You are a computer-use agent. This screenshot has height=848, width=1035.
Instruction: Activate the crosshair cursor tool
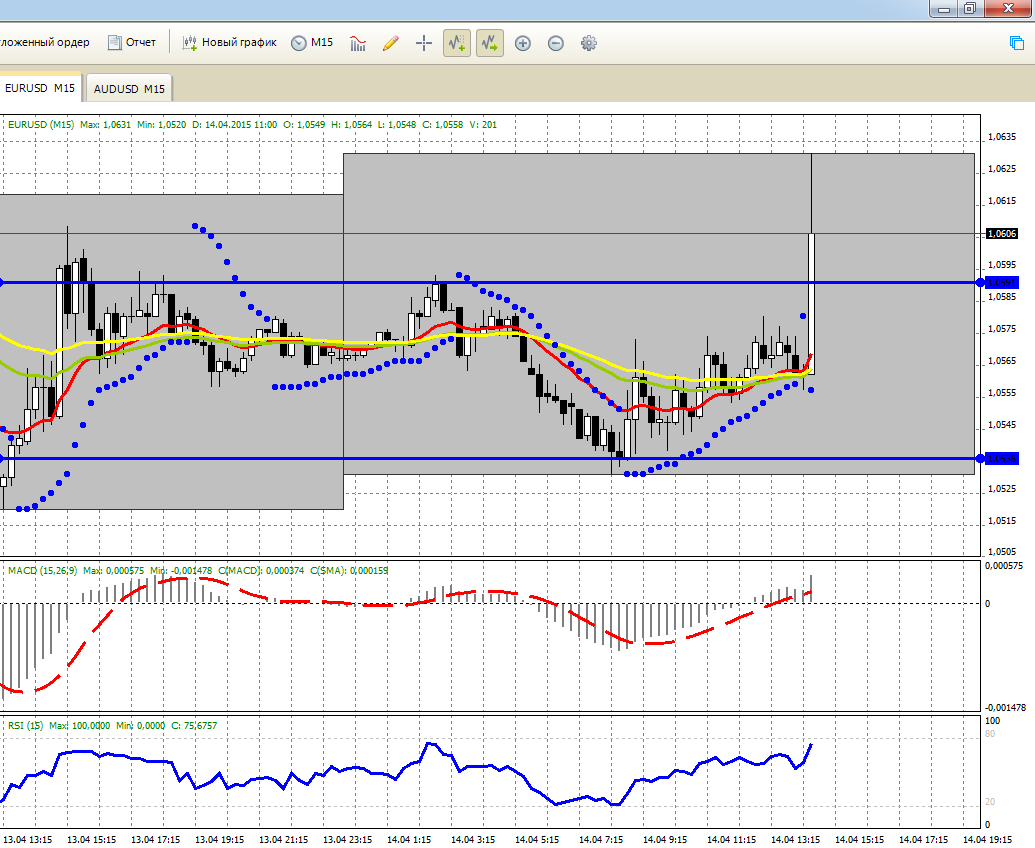(x=424, y=44)
